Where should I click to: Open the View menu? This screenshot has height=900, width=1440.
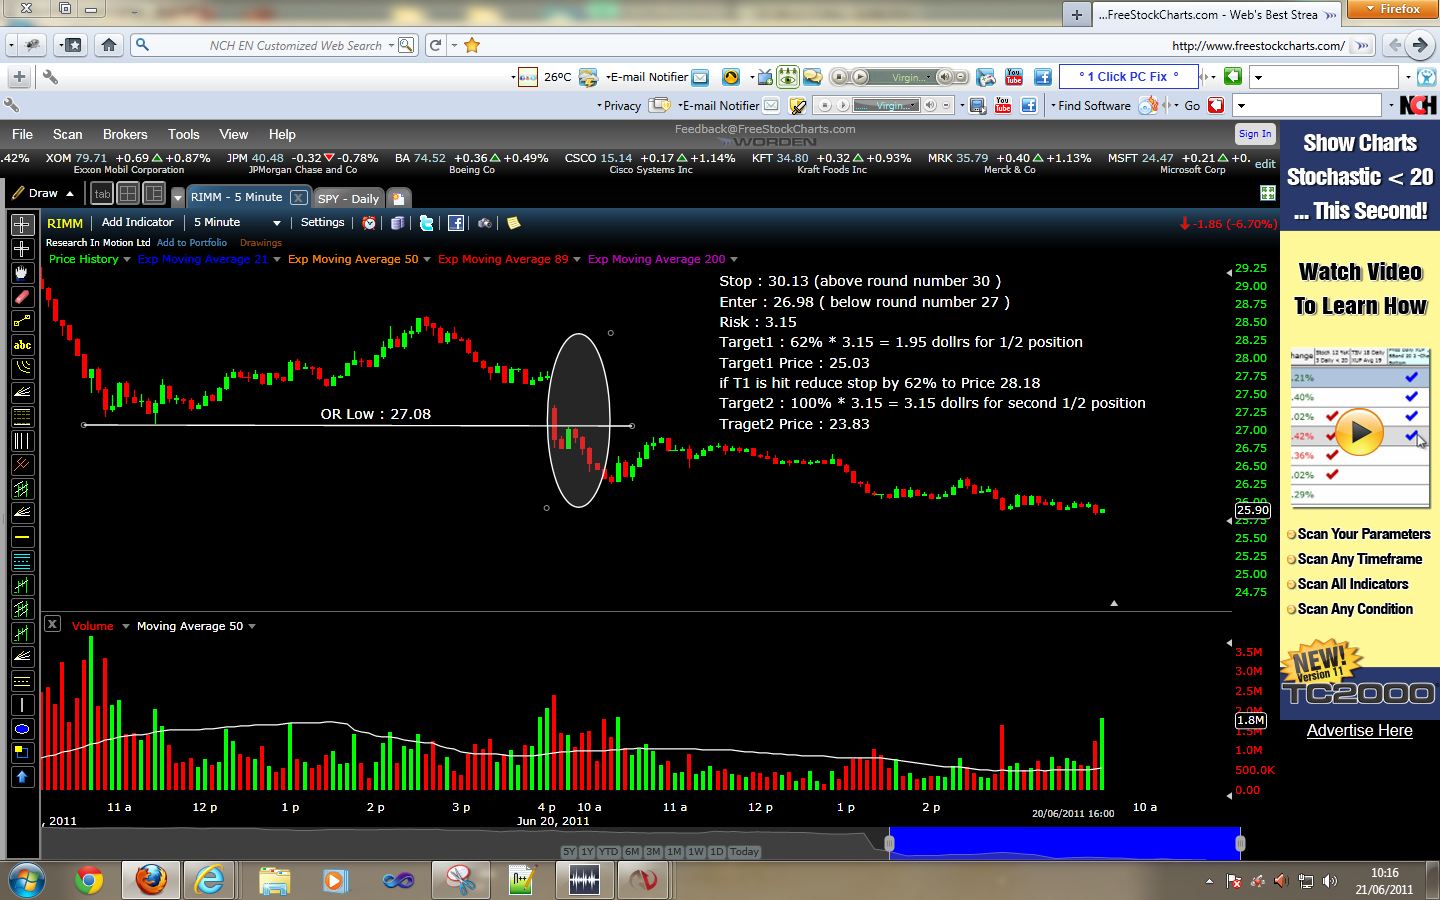point(234,134)
